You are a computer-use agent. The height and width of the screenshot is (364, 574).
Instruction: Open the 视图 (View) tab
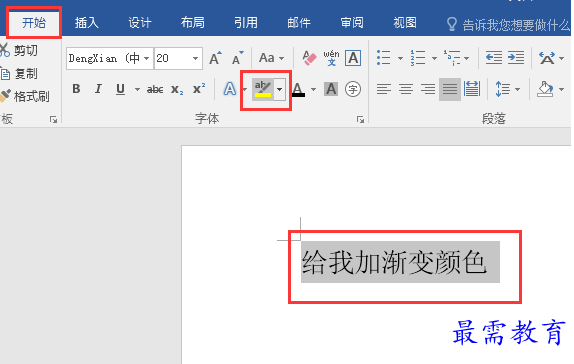click(405, 23)
